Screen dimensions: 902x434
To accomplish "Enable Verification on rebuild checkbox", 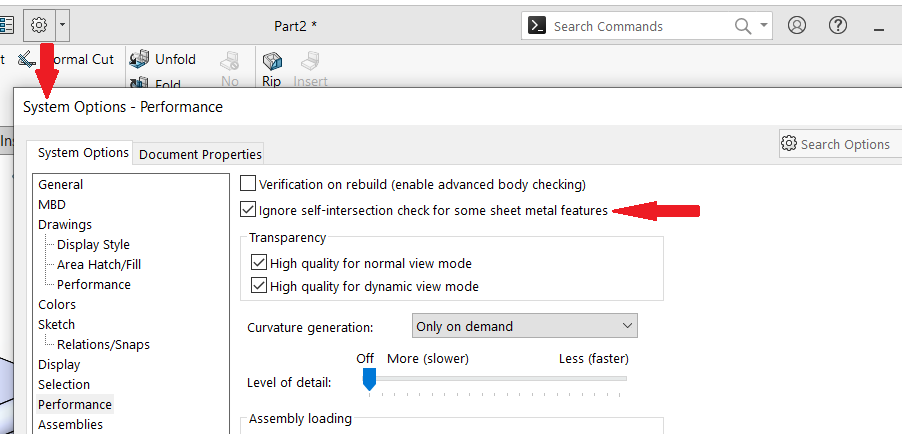I will [249, 184].
